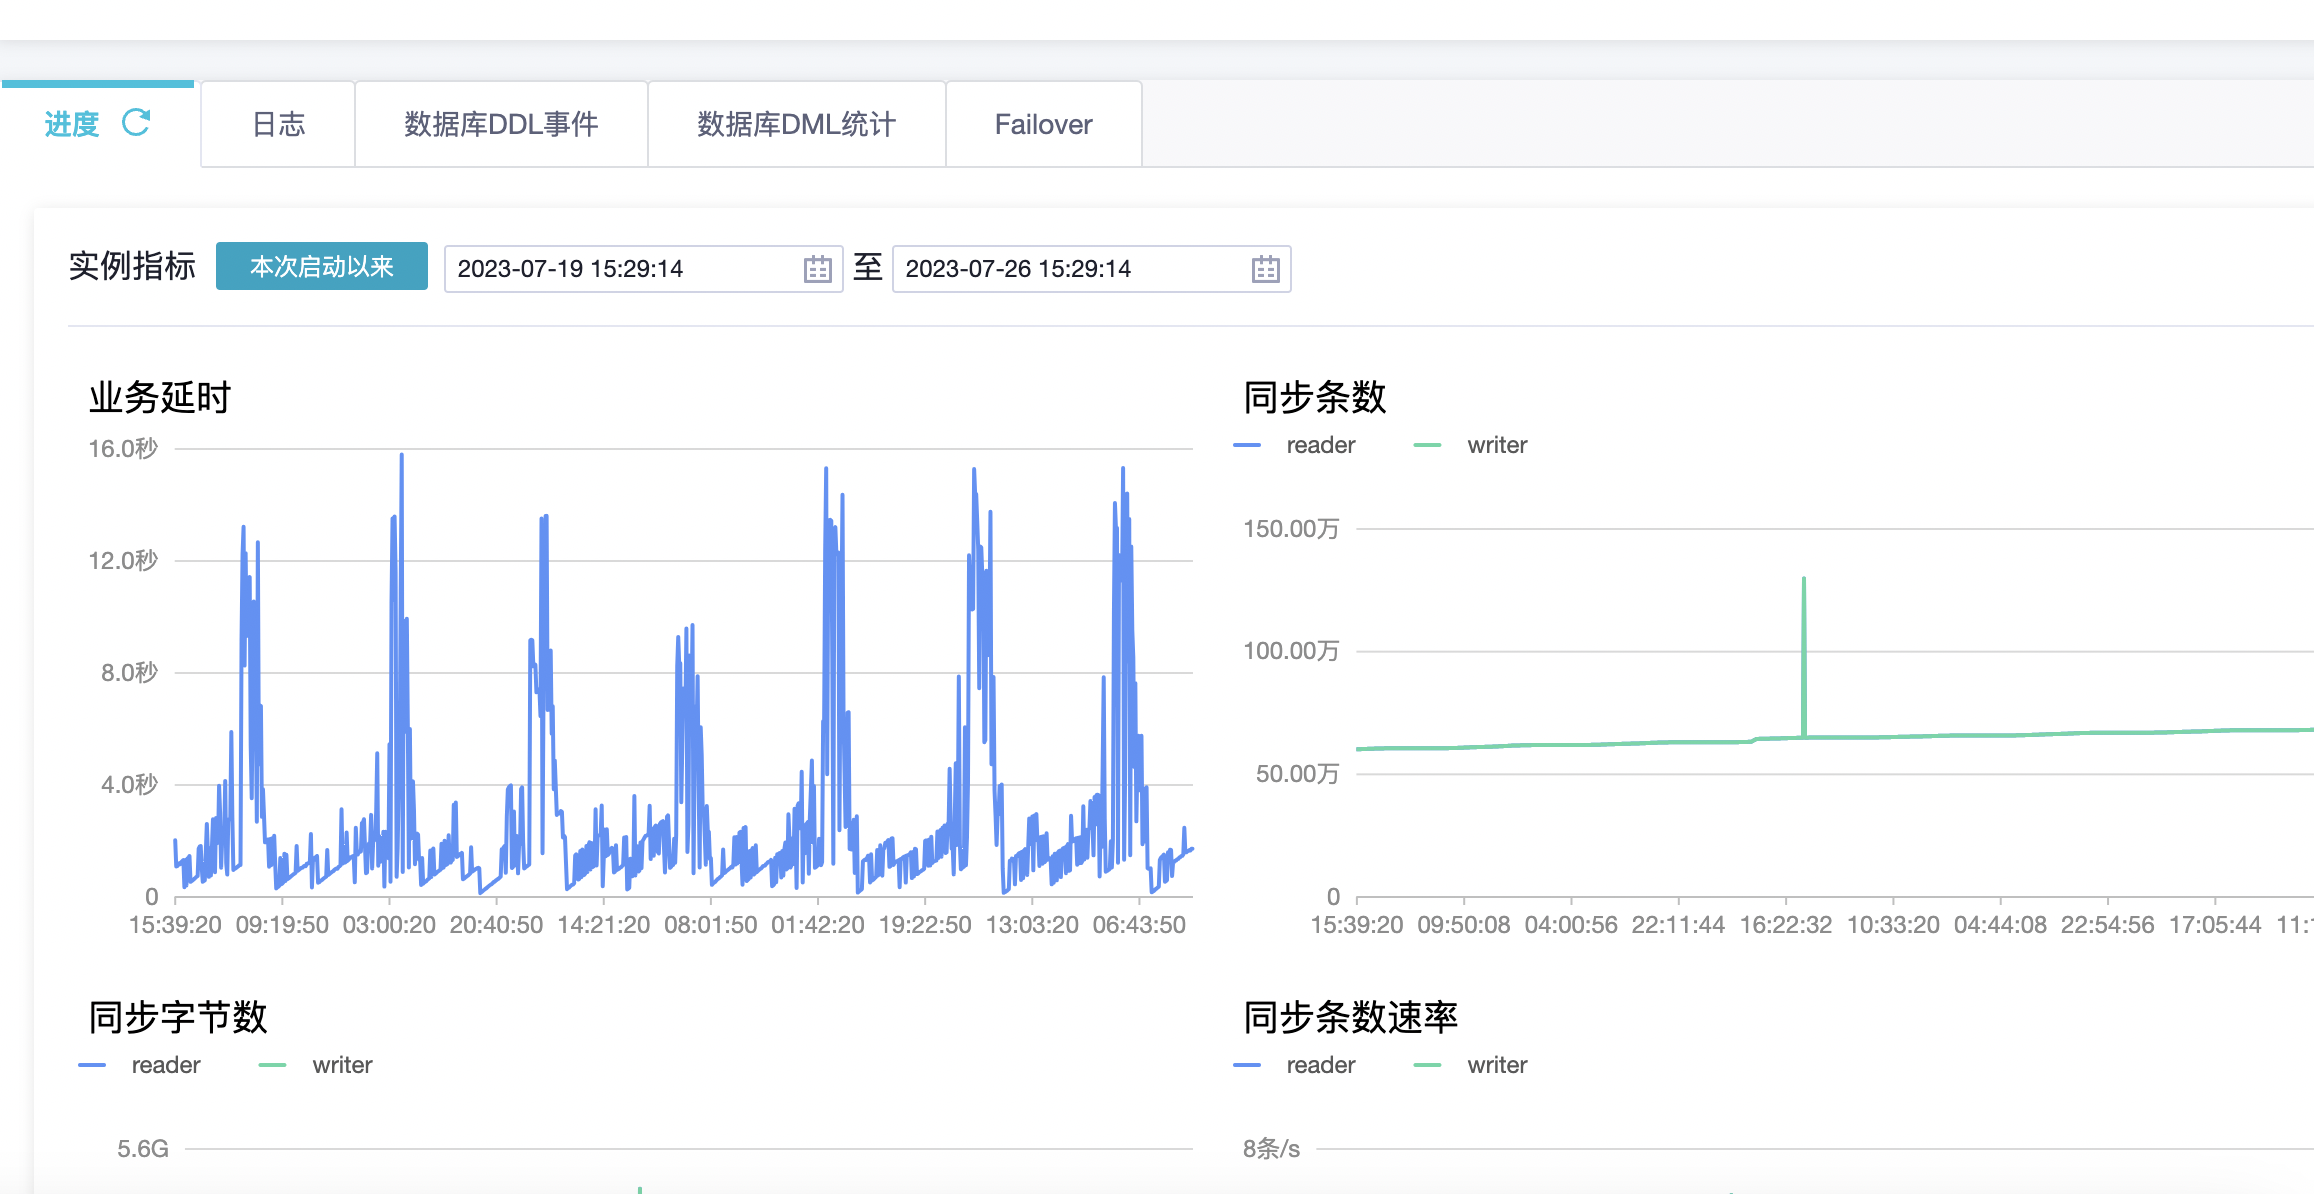Open the start date calendar icon
The width and height of the screenshot is (2314, 1194).
point(818,269)
